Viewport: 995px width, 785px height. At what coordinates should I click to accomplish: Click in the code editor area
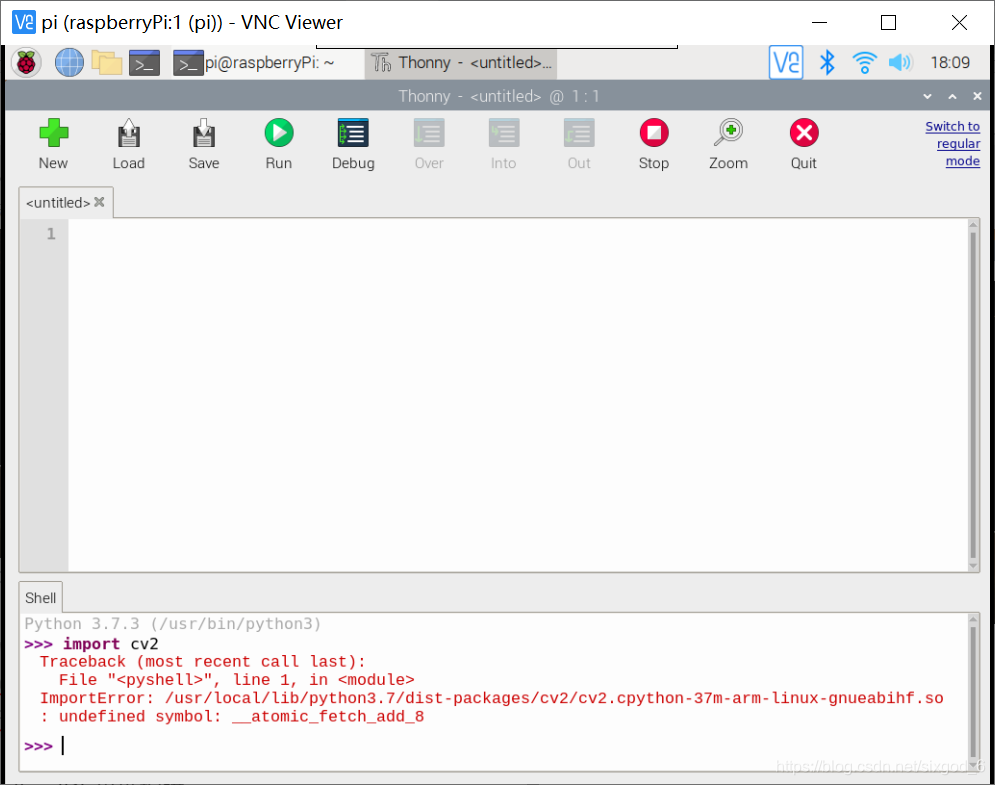point(517,395)
